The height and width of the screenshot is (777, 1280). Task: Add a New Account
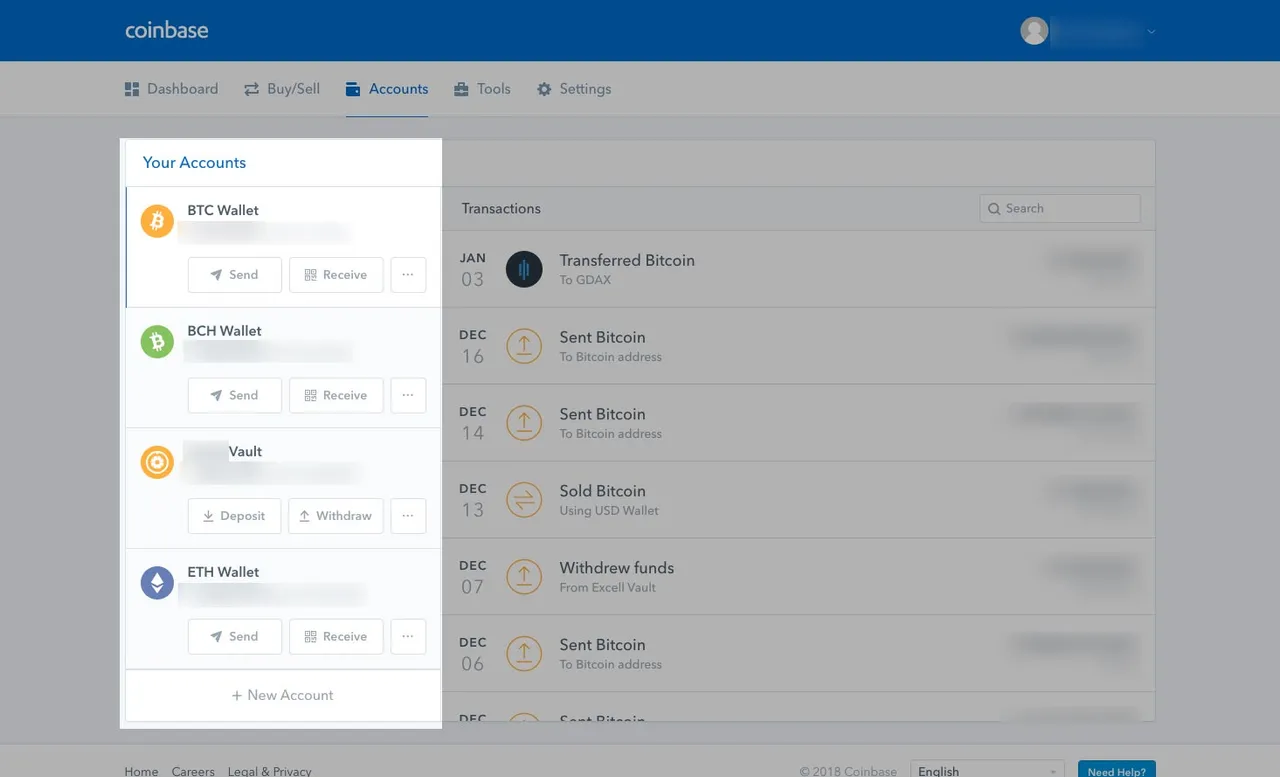pos(283,695)
